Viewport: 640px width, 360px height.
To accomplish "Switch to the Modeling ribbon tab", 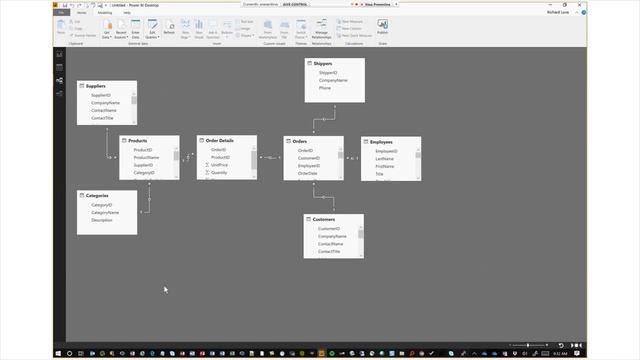I will [105, 13].
